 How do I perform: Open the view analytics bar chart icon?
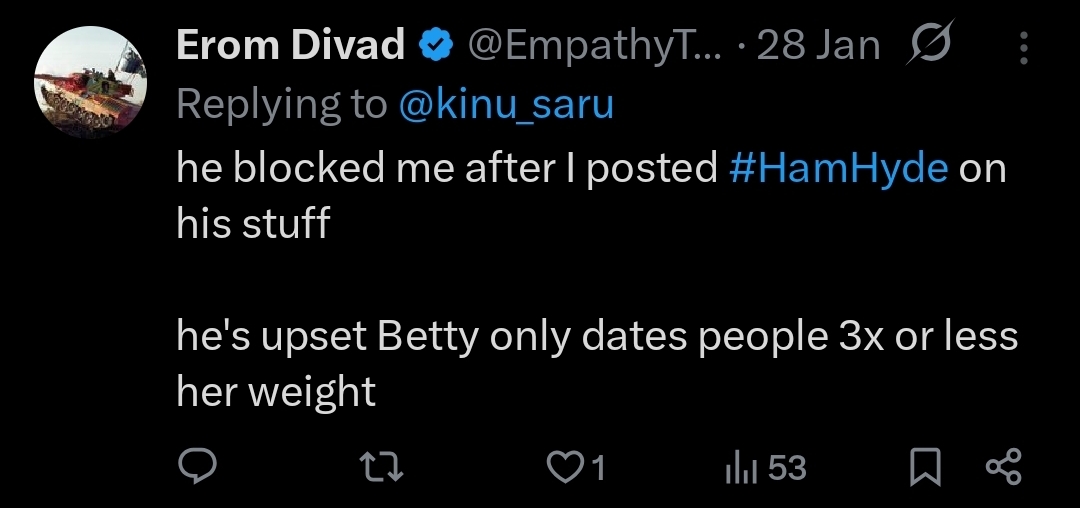click(x=739, y=467)
